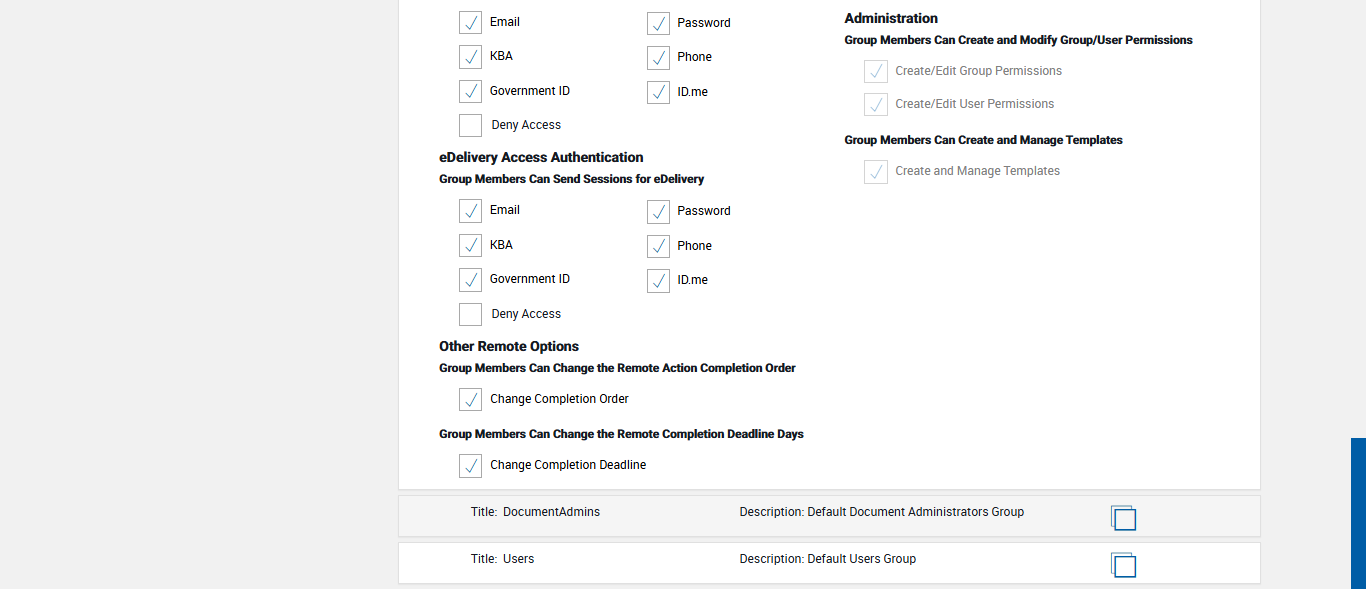Enable Deny Access in the eDelivery section

(470, 315)
